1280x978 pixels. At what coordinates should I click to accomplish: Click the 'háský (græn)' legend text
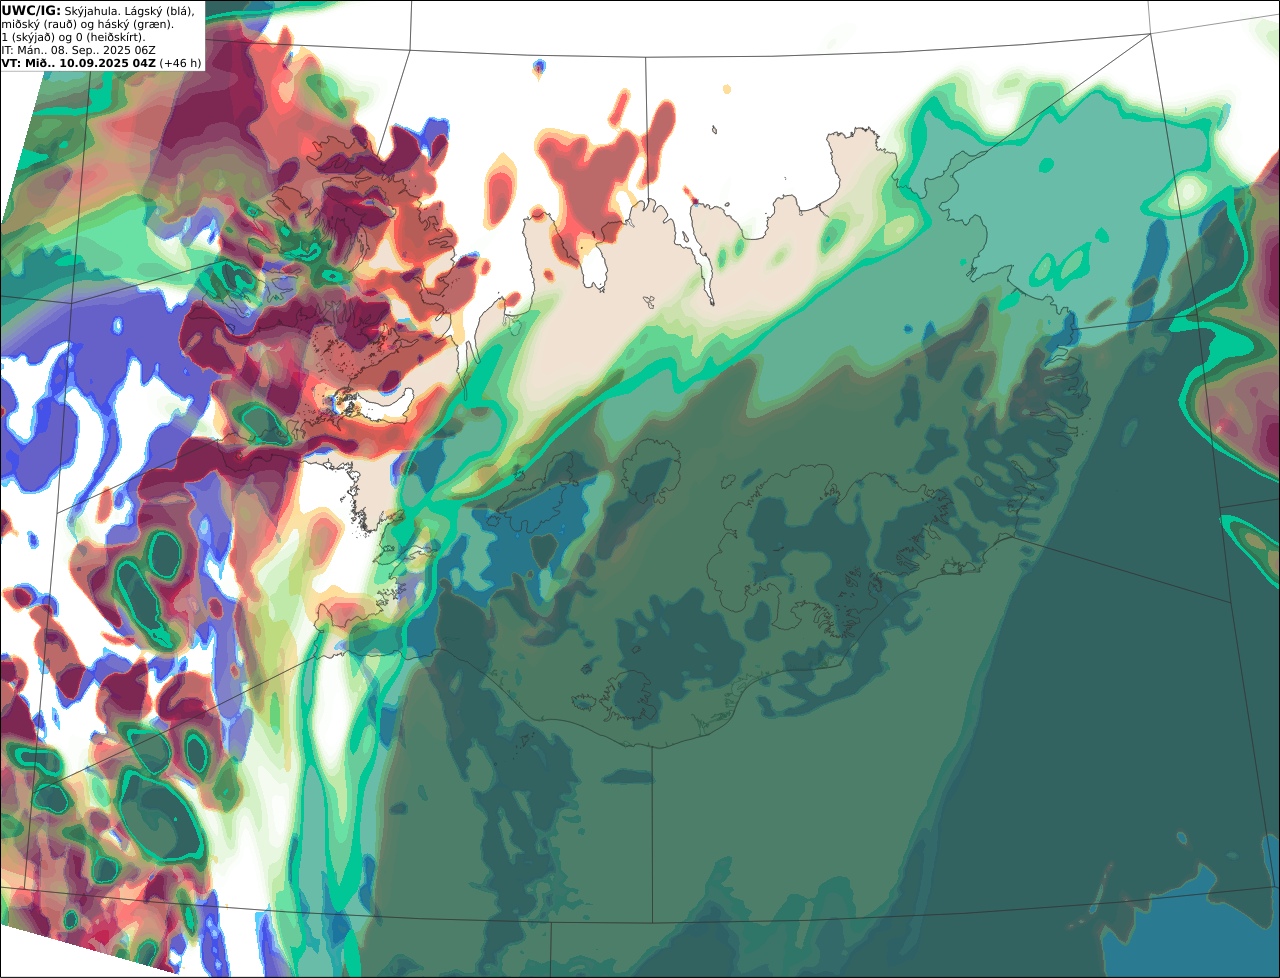click(x=136, y=25)
